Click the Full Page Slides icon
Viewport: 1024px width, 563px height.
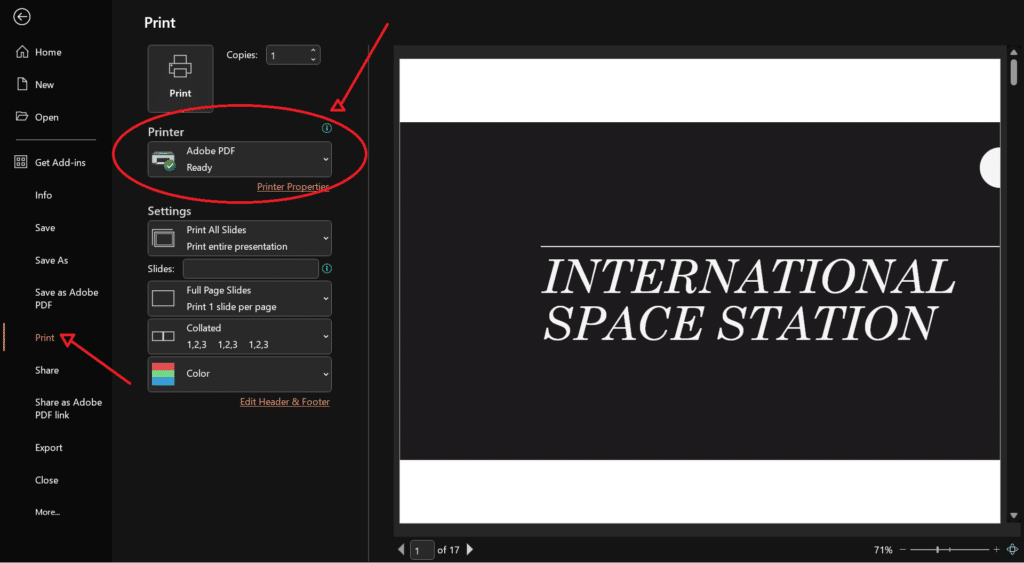(163, 298)
